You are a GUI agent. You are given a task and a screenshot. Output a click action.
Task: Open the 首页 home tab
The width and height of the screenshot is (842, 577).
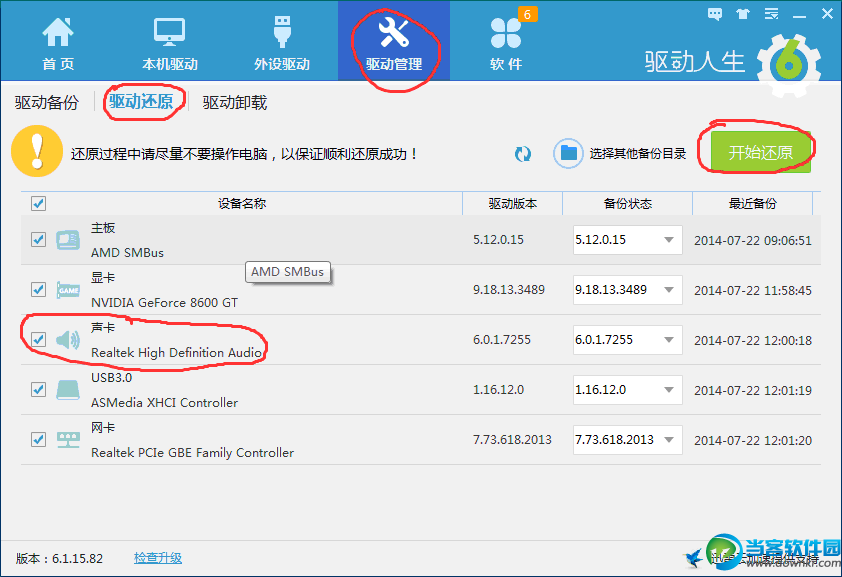(58, 43)
